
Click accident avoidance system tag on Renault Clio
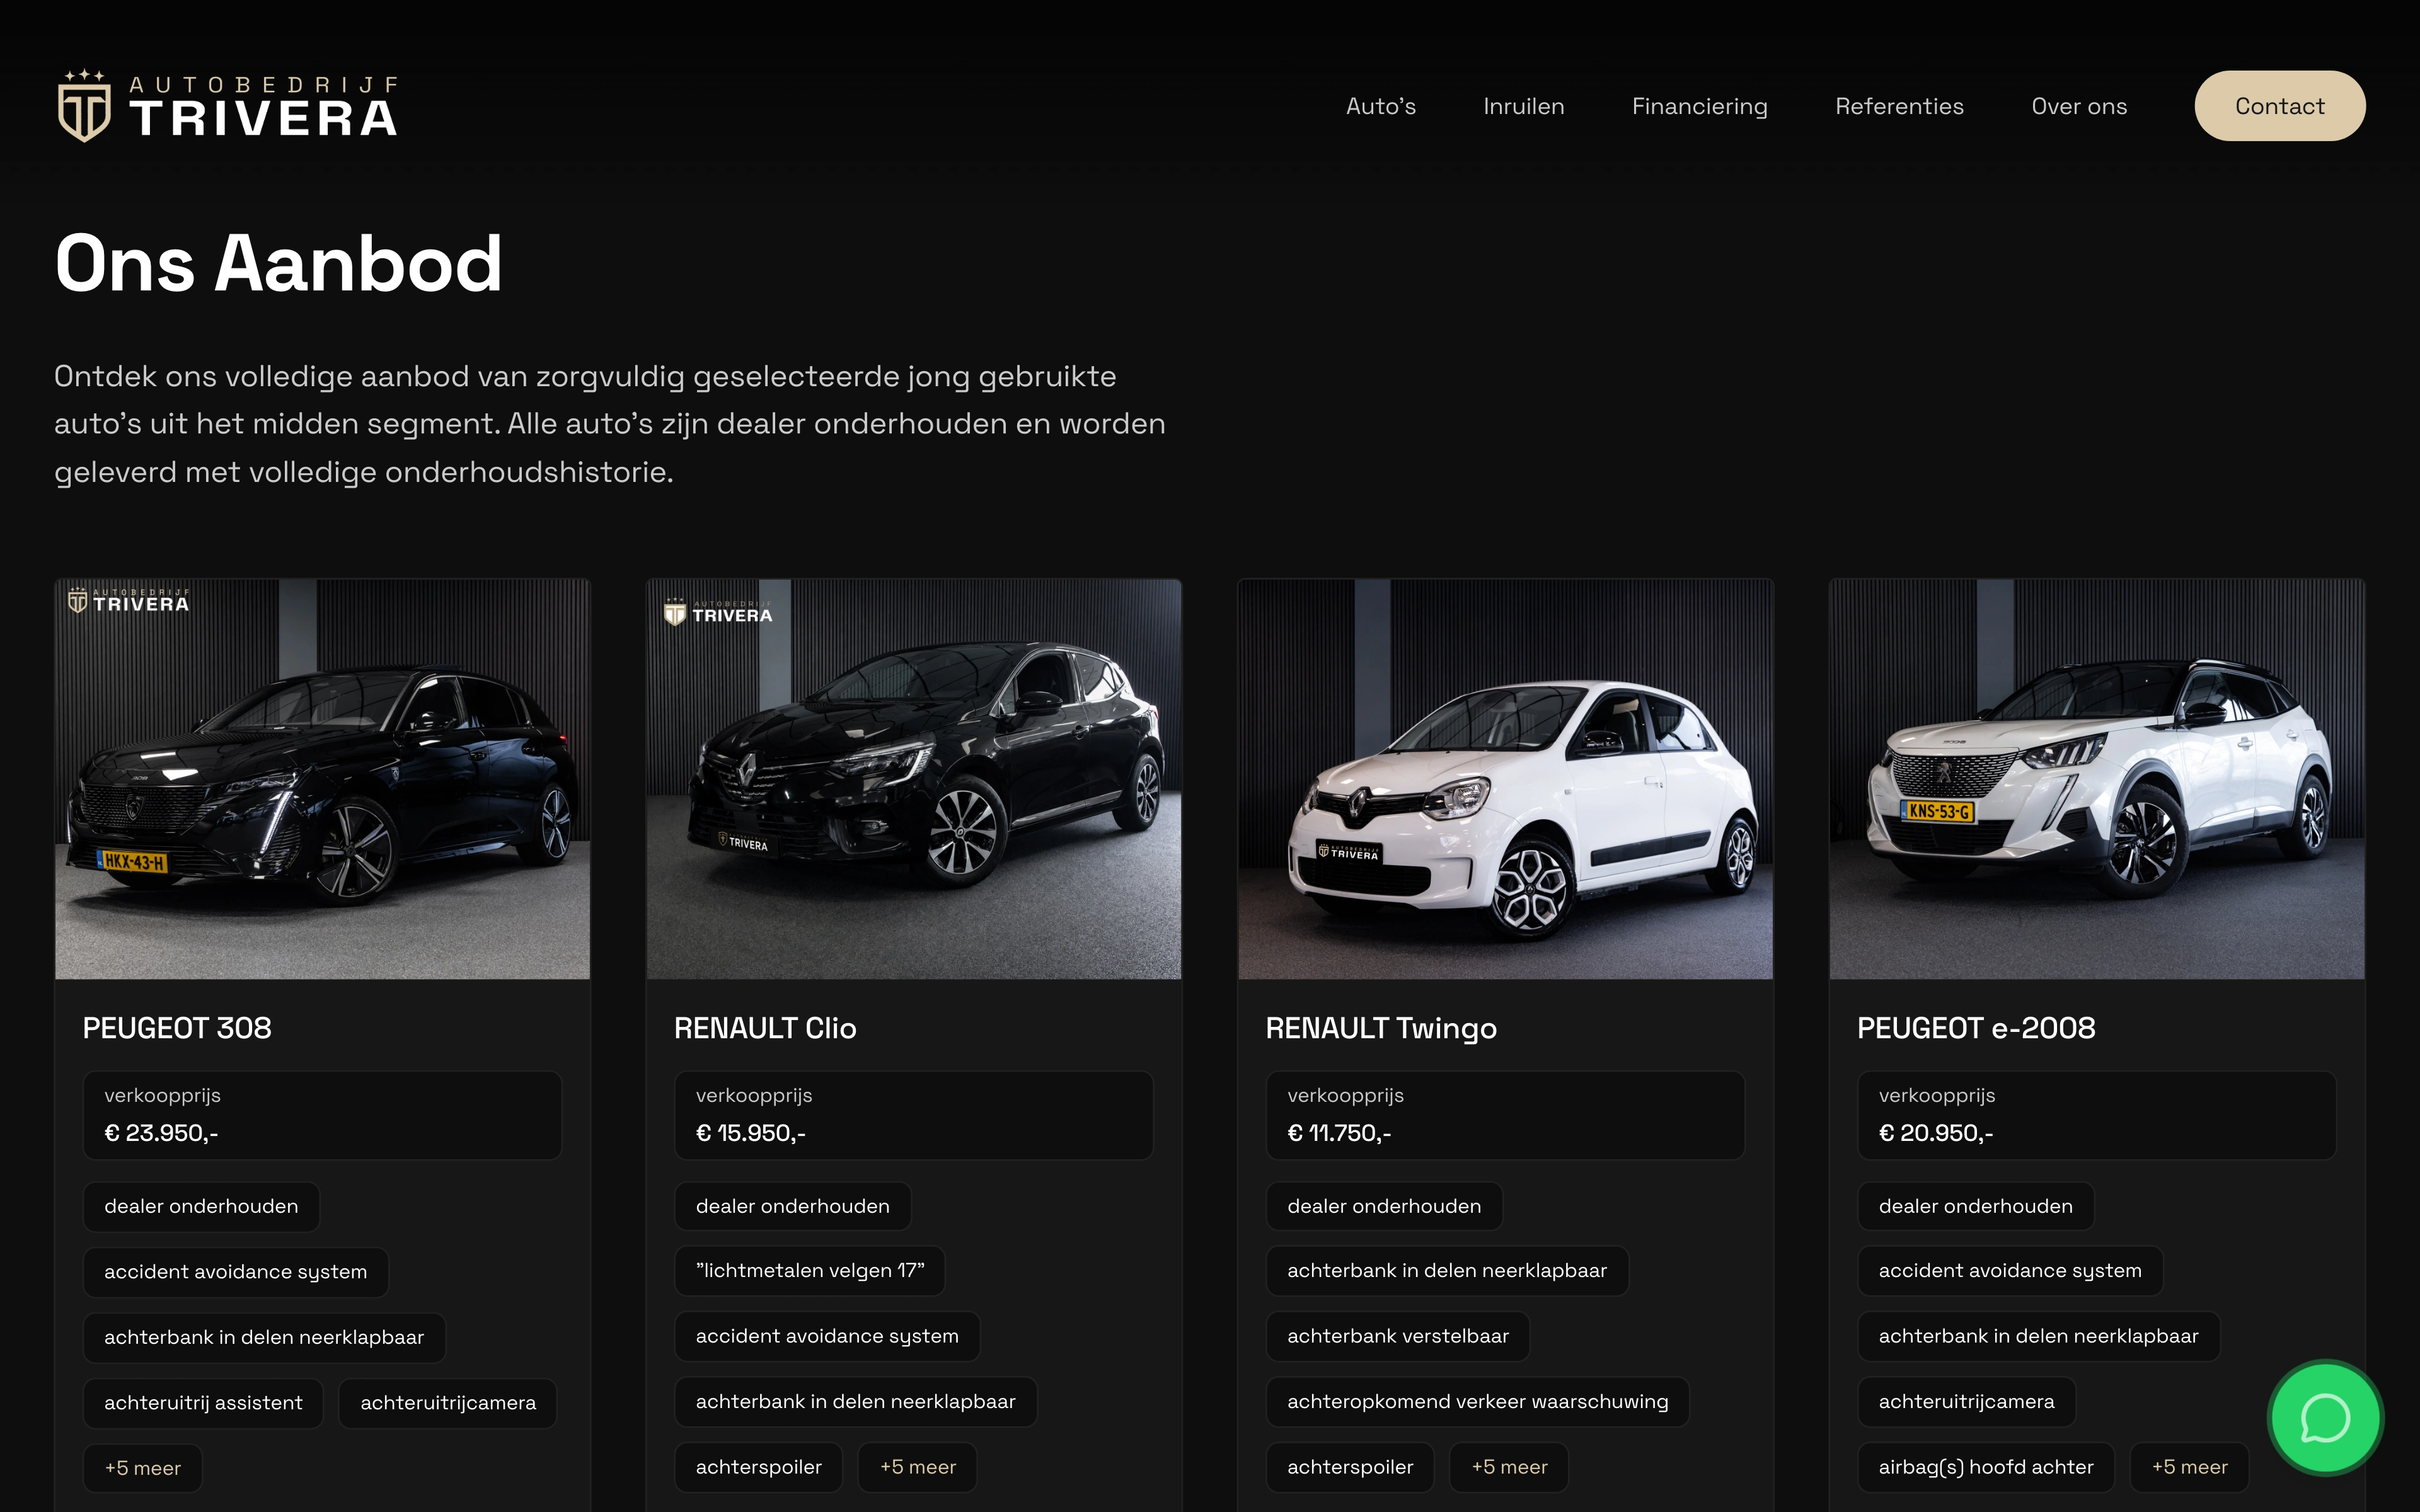point(827,1336)
